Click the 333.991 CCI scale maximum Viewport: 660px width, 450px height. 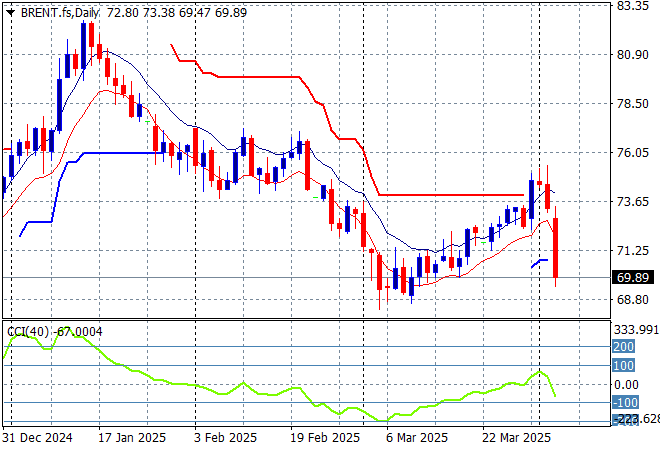coord(636,330)
